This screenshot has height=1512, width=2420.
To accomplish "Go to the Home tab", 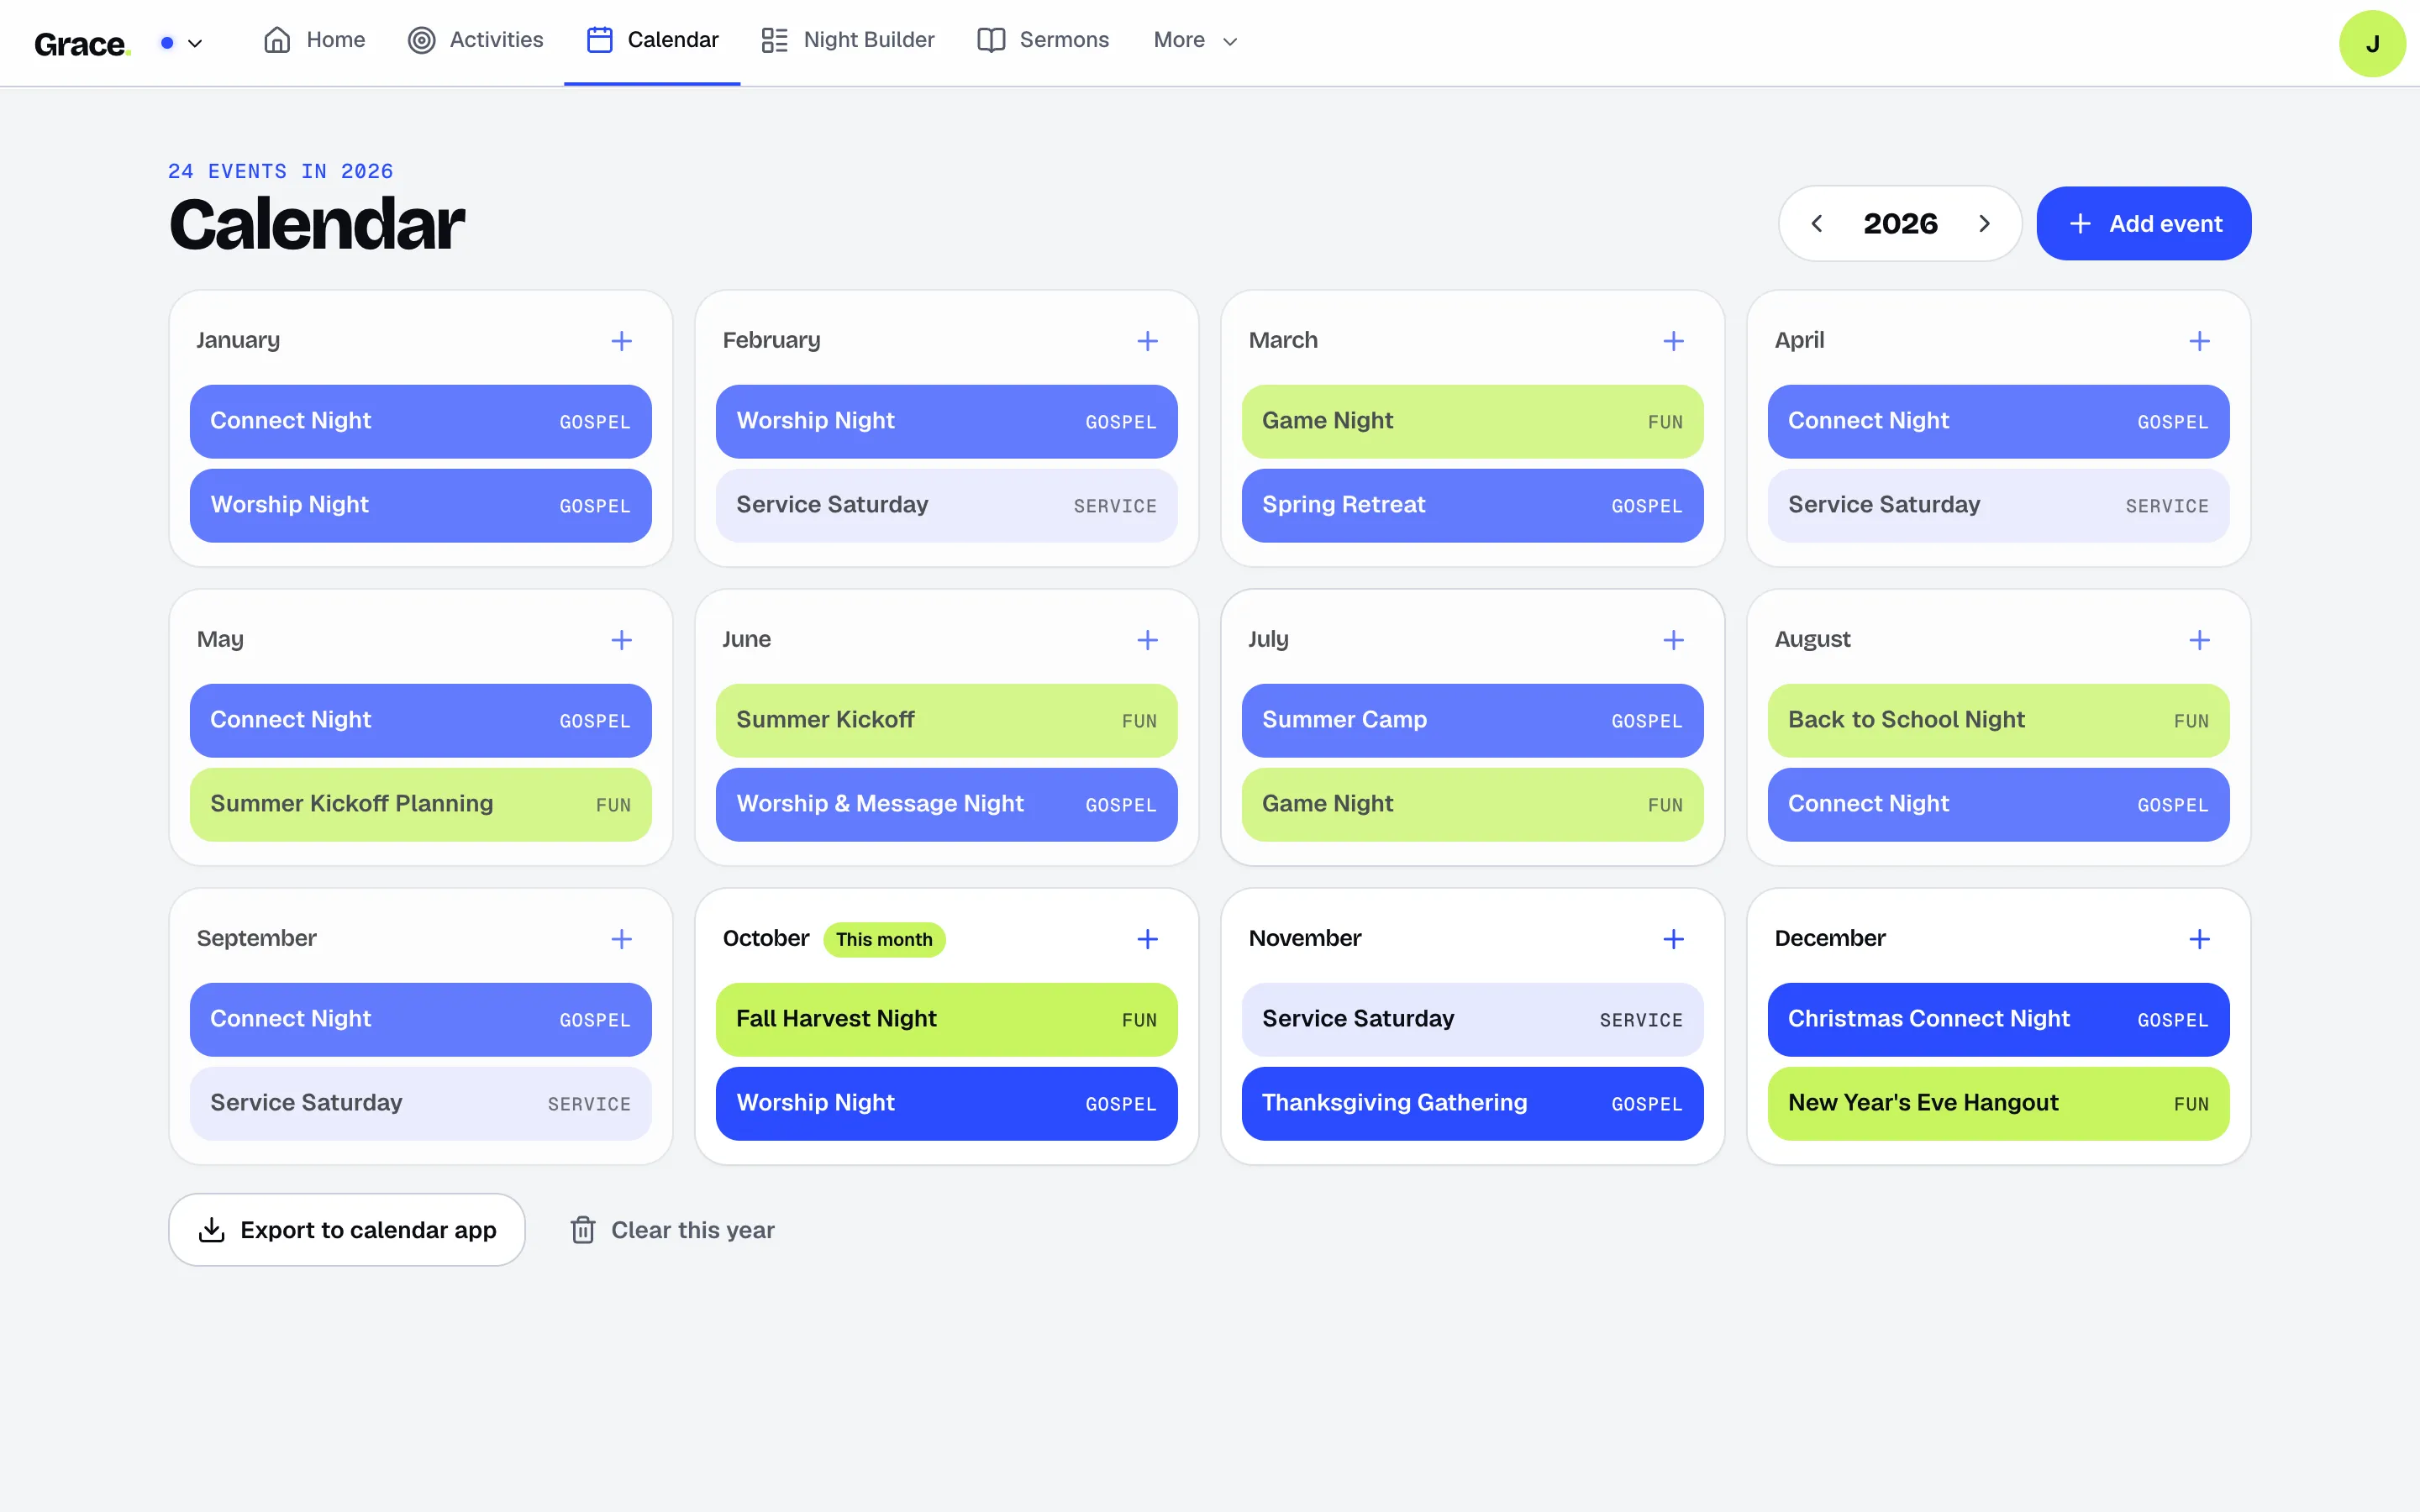I will (x=314, y=40).
